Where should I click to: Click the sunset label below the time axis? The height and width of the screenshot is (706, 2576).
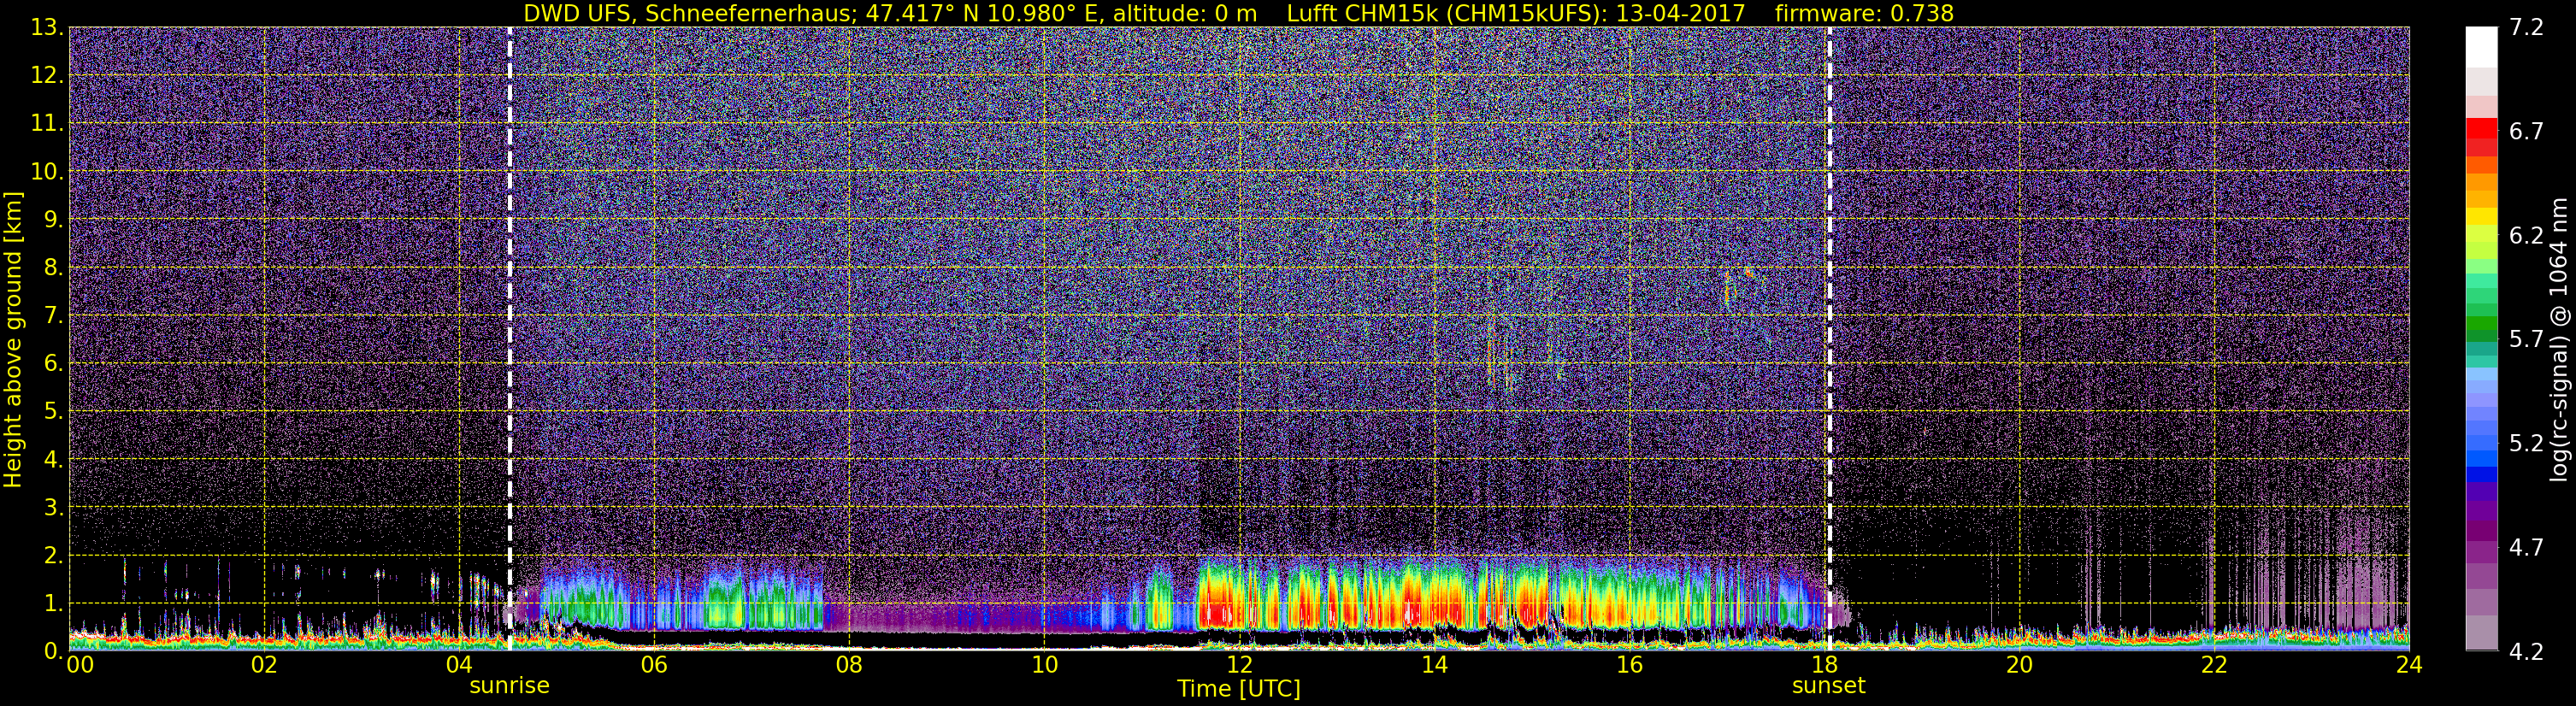coord(1828,686)
